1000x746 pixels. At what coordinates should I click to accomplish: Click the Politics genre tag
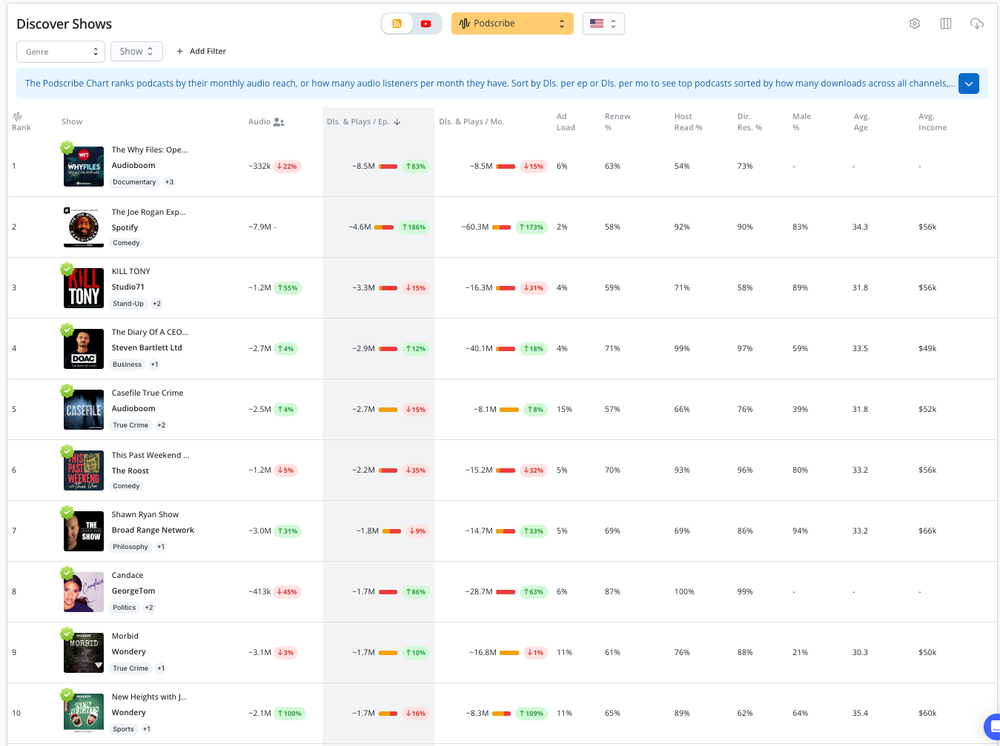point(124,607)
